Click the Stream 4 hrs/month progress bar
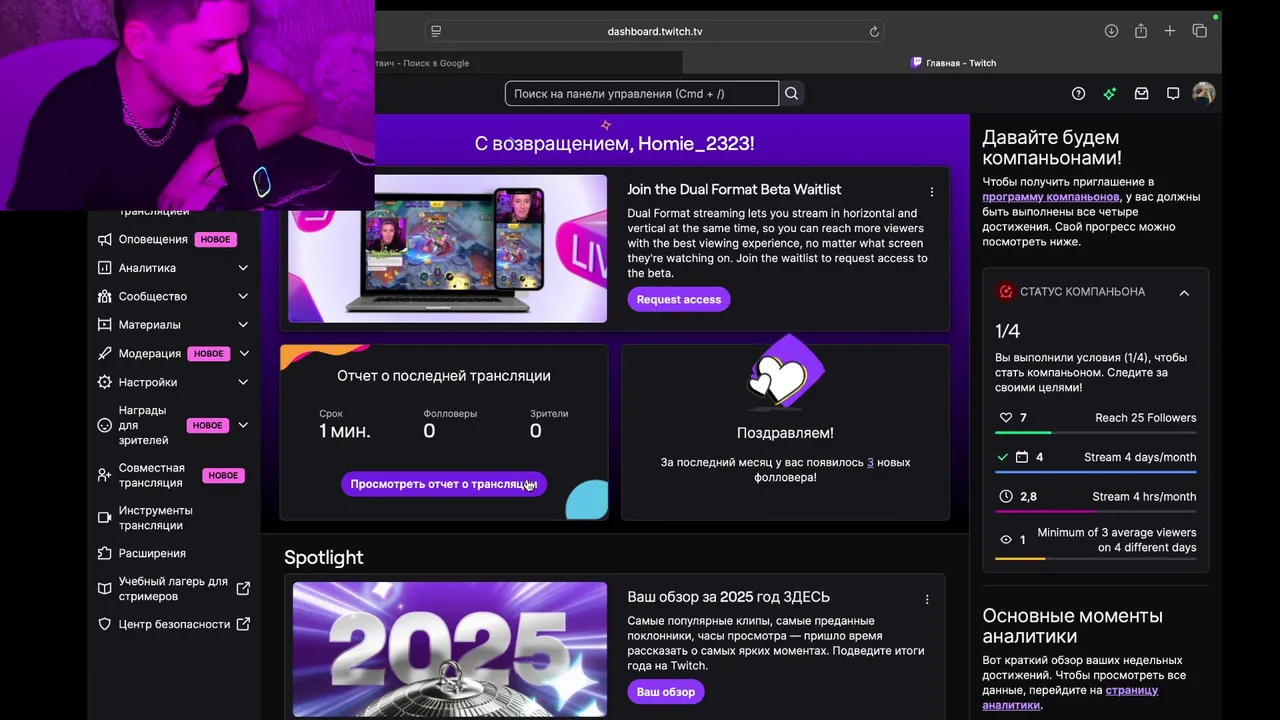Image resolution: width=1280 pixels, height=720 pixels. click(1096, 512)
